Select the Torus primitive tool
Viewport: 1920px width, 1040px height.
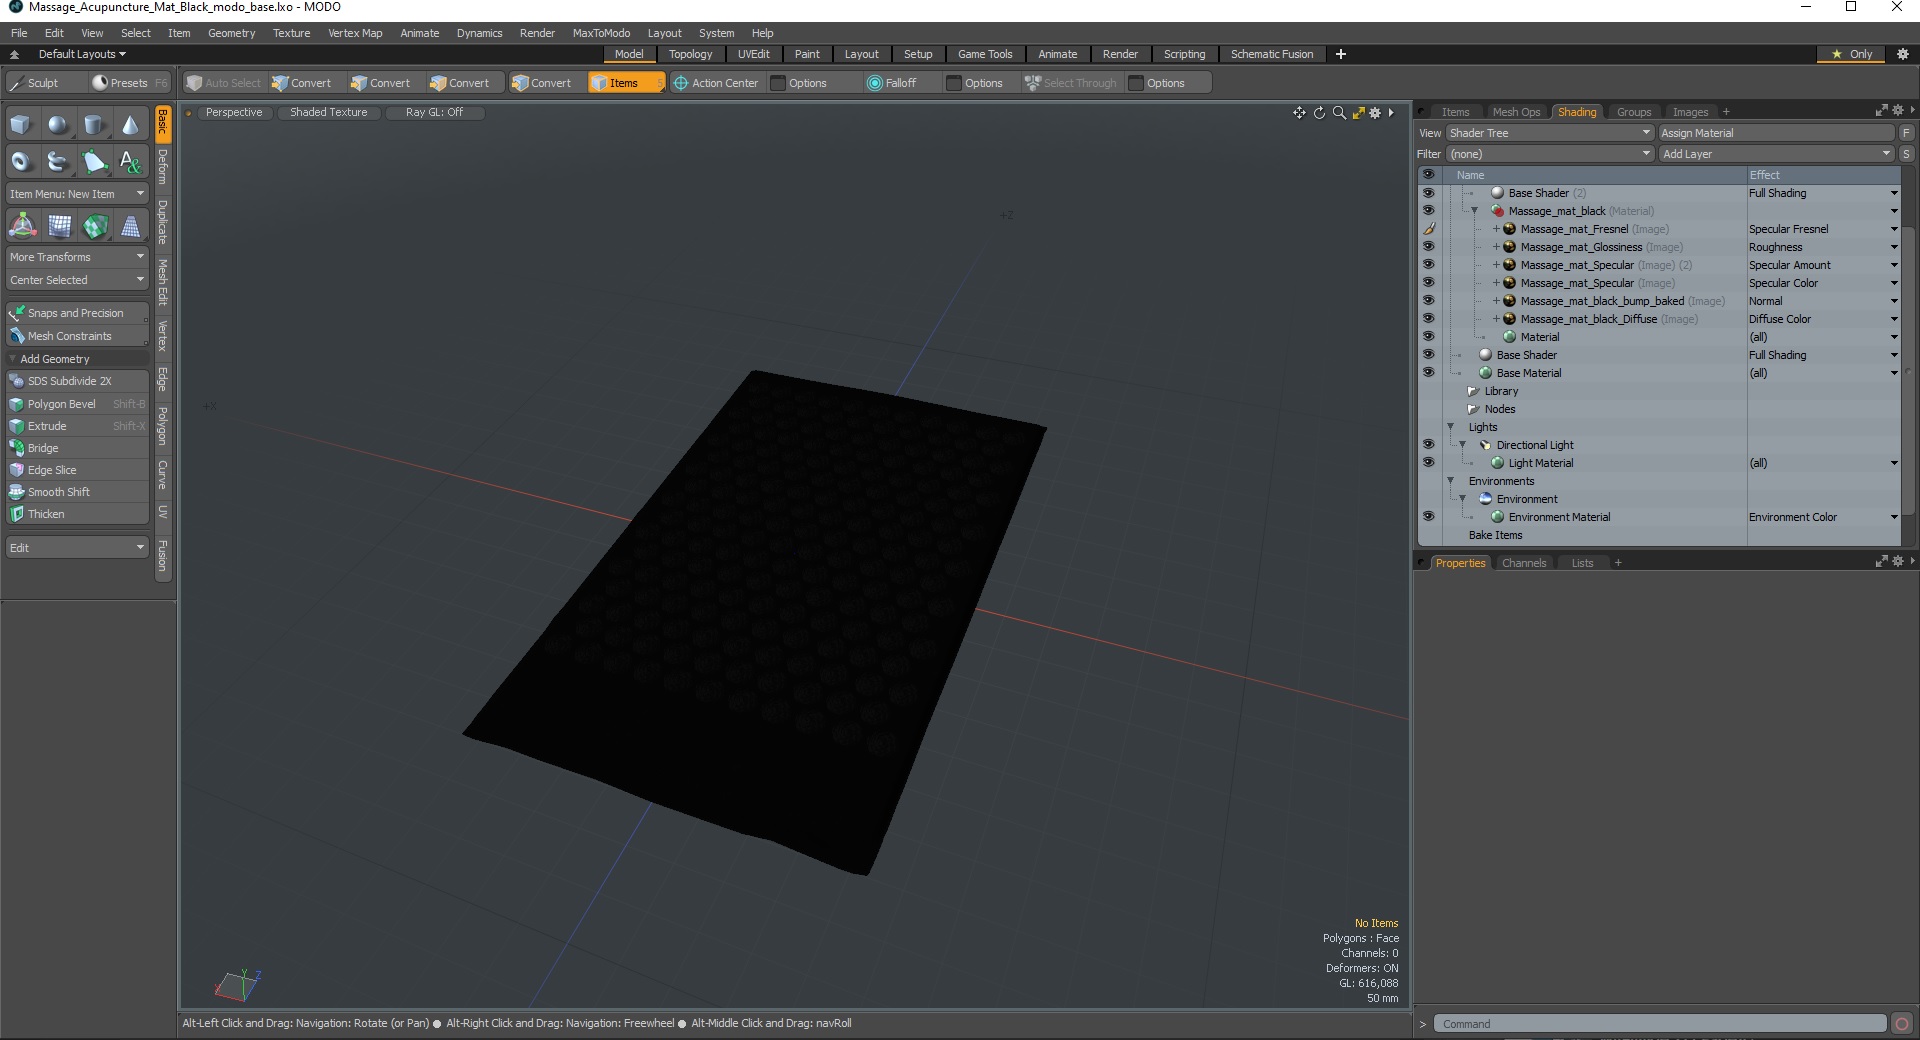(22, 161)
